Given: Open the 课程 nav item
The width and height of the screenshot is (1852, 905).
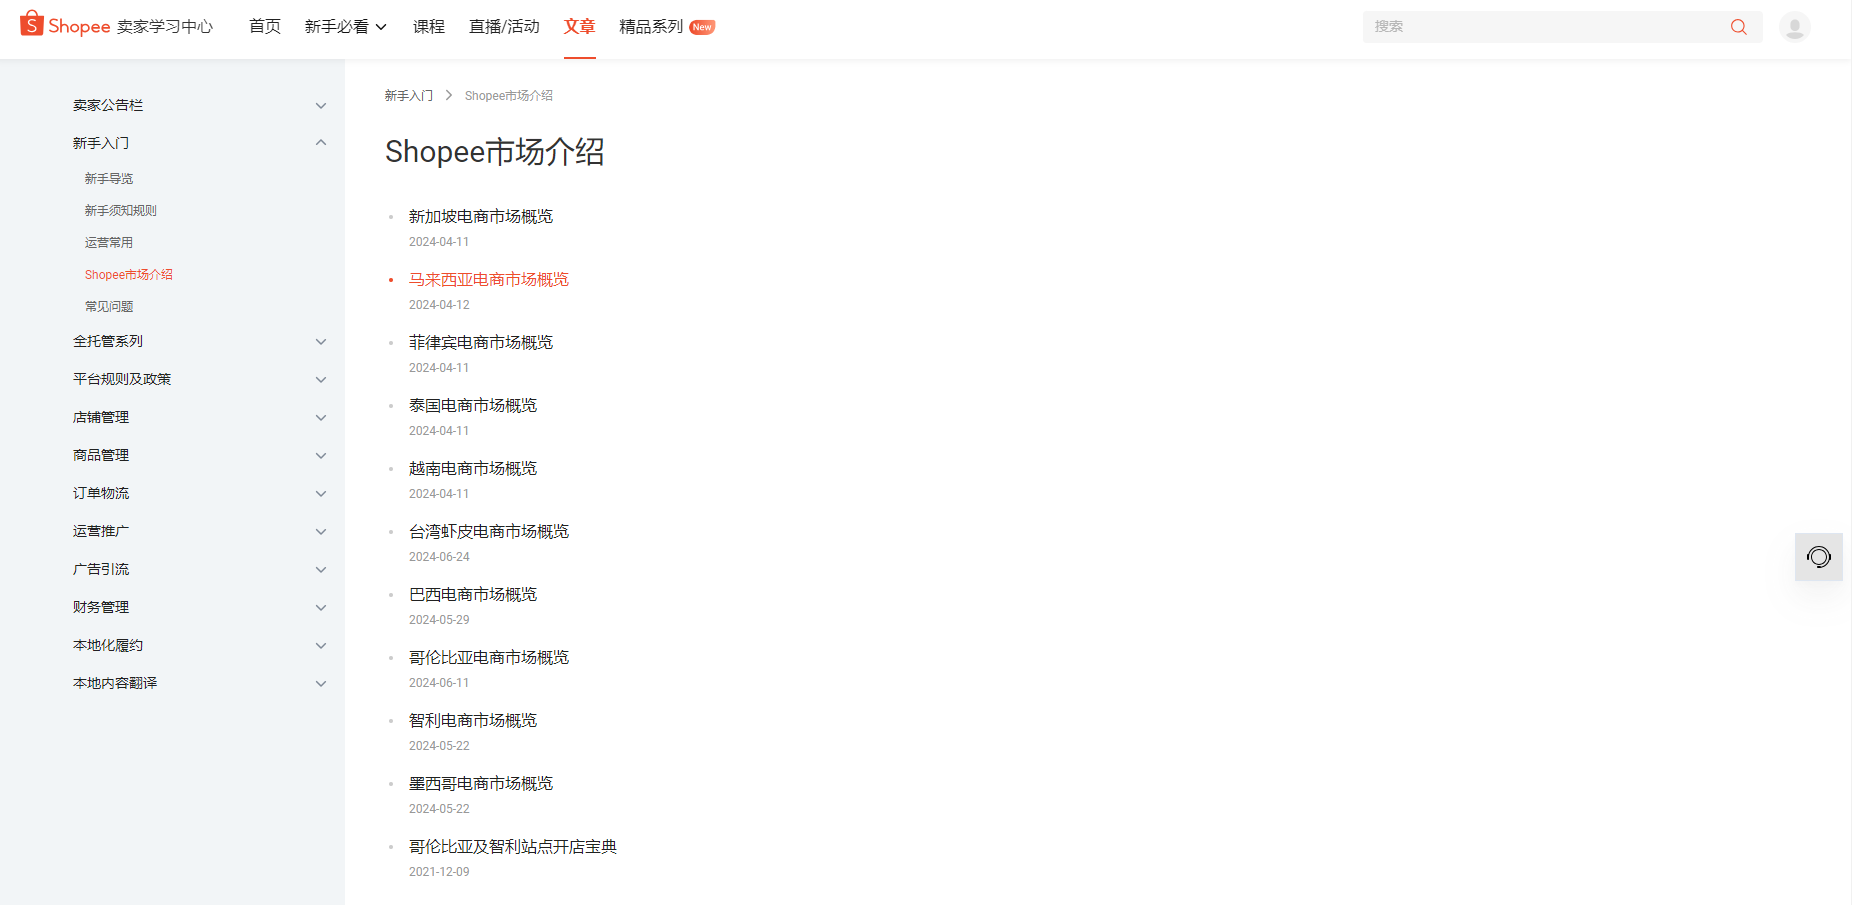Looking at the screenshot, I should pyautogui.click(x=429, y=27).
